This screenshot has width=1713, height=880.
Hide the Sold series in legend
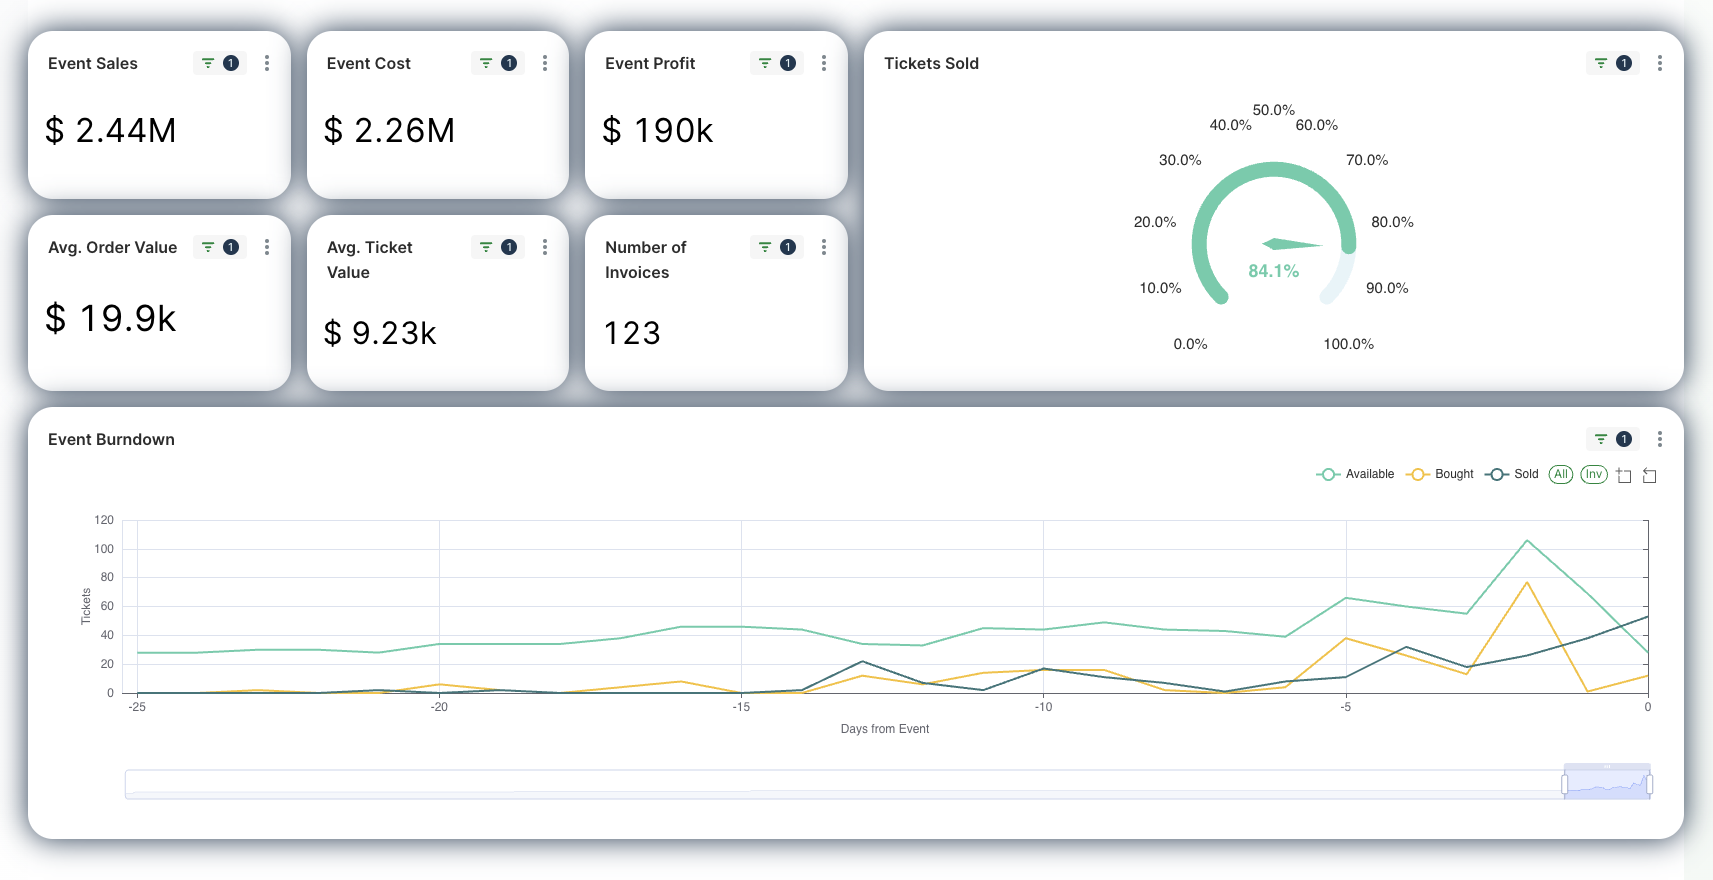point(1512,474)
